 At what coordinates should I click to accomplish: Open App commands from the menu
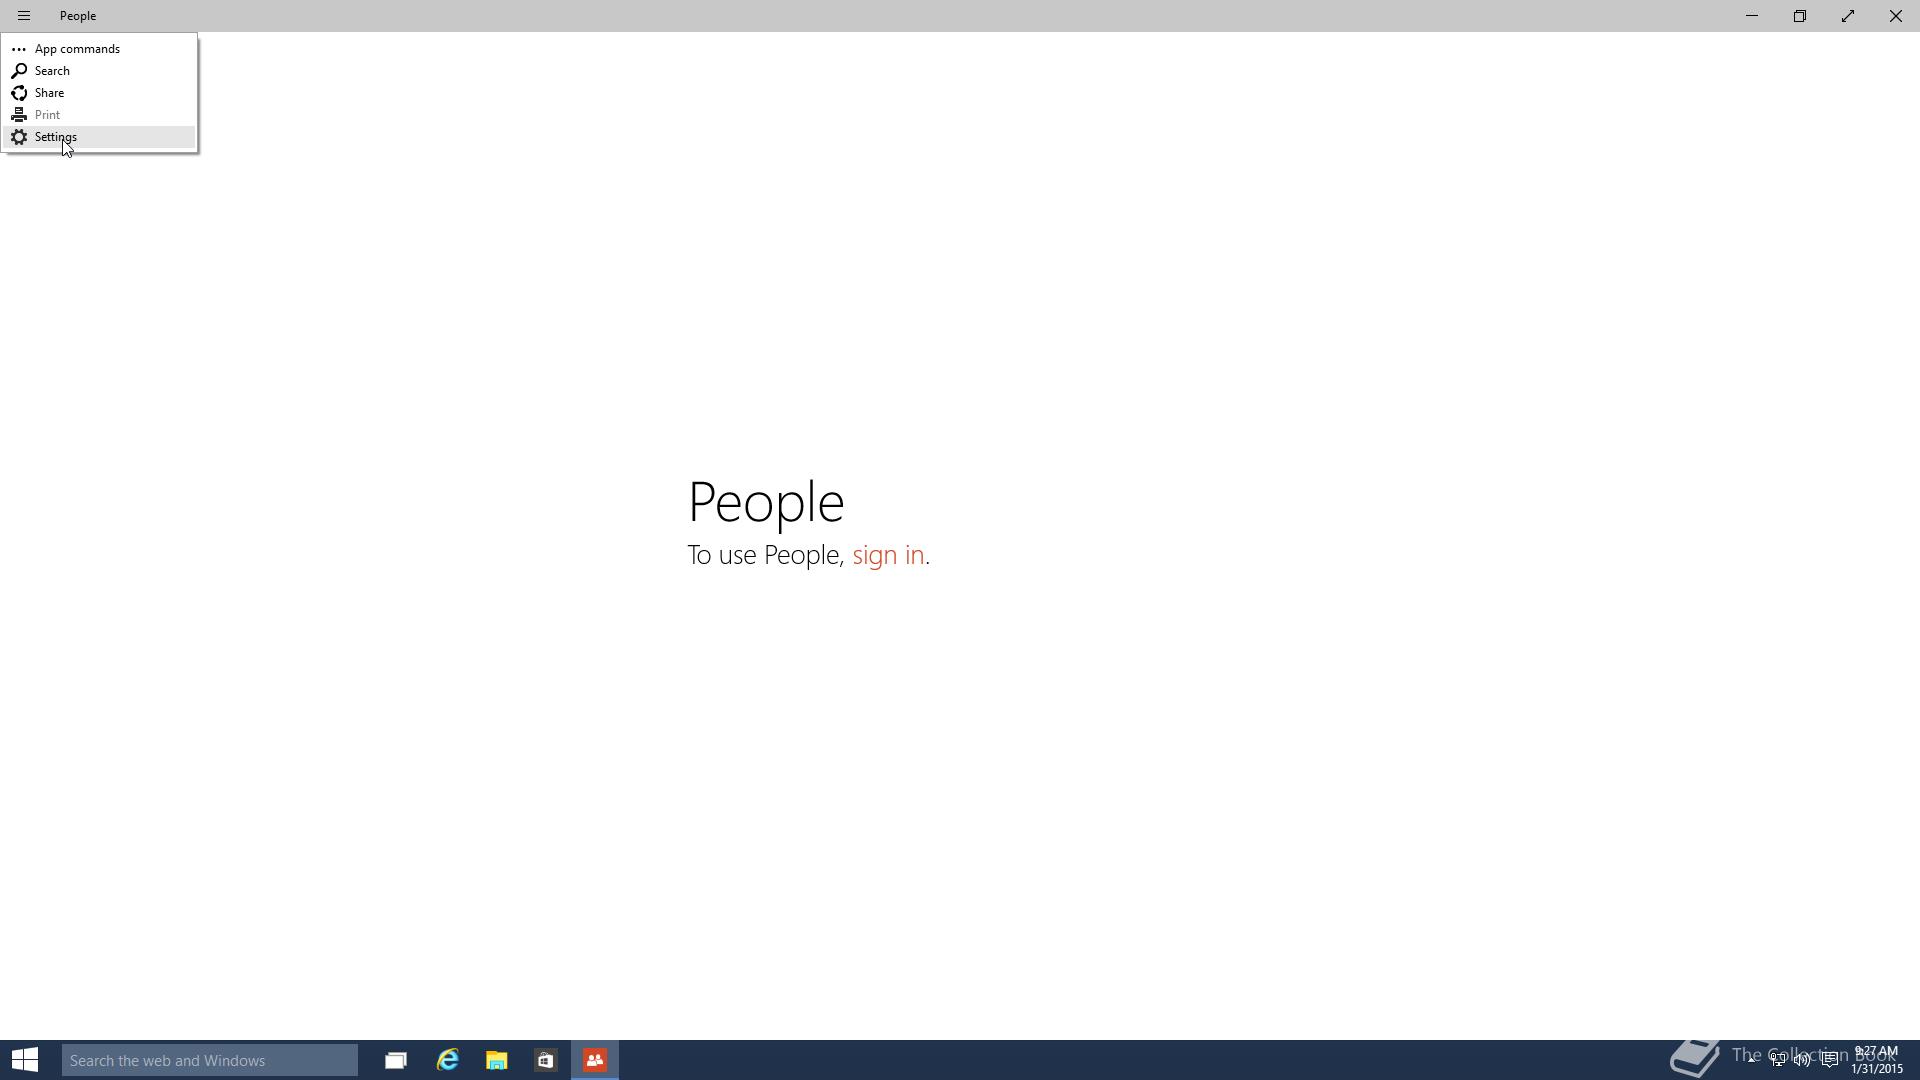(99, 49)
